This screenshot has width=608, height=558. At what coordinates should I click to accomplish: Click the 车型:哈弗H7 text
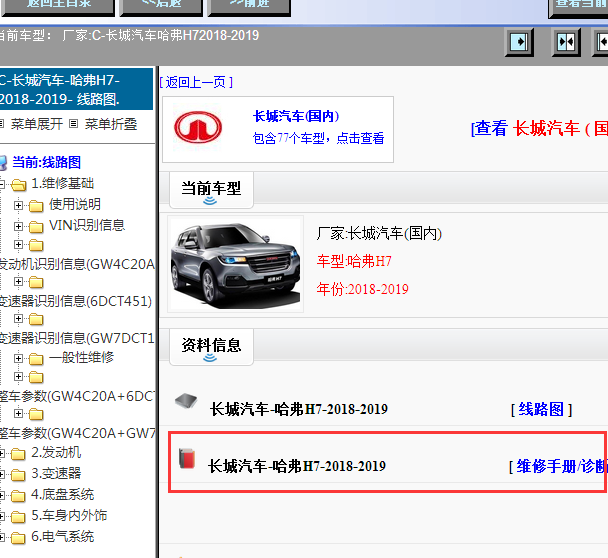[x=354, y=261]
